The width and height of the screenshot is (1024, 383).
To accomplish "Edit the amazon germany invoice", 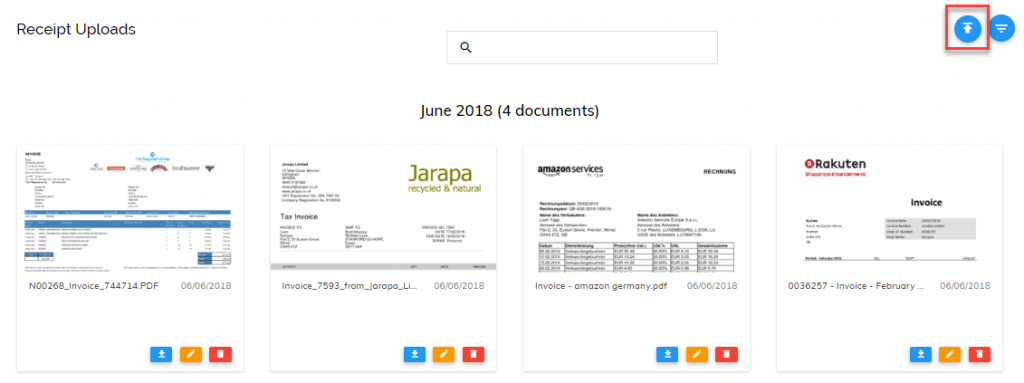I will tap(697, 354).
